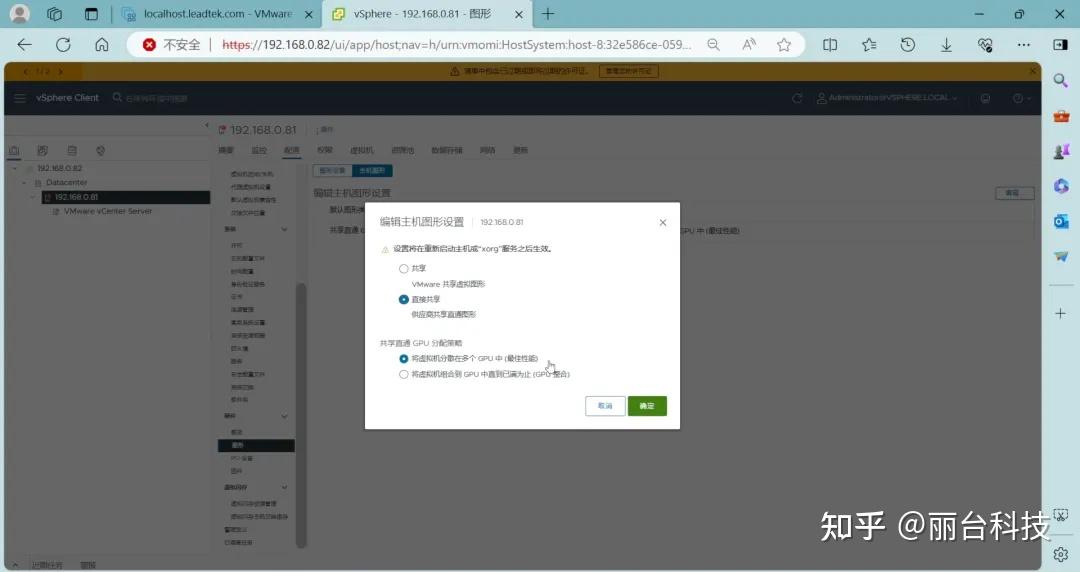Go to browser home page
Screen dimensions: 1080x572
[x=102, y=45]
